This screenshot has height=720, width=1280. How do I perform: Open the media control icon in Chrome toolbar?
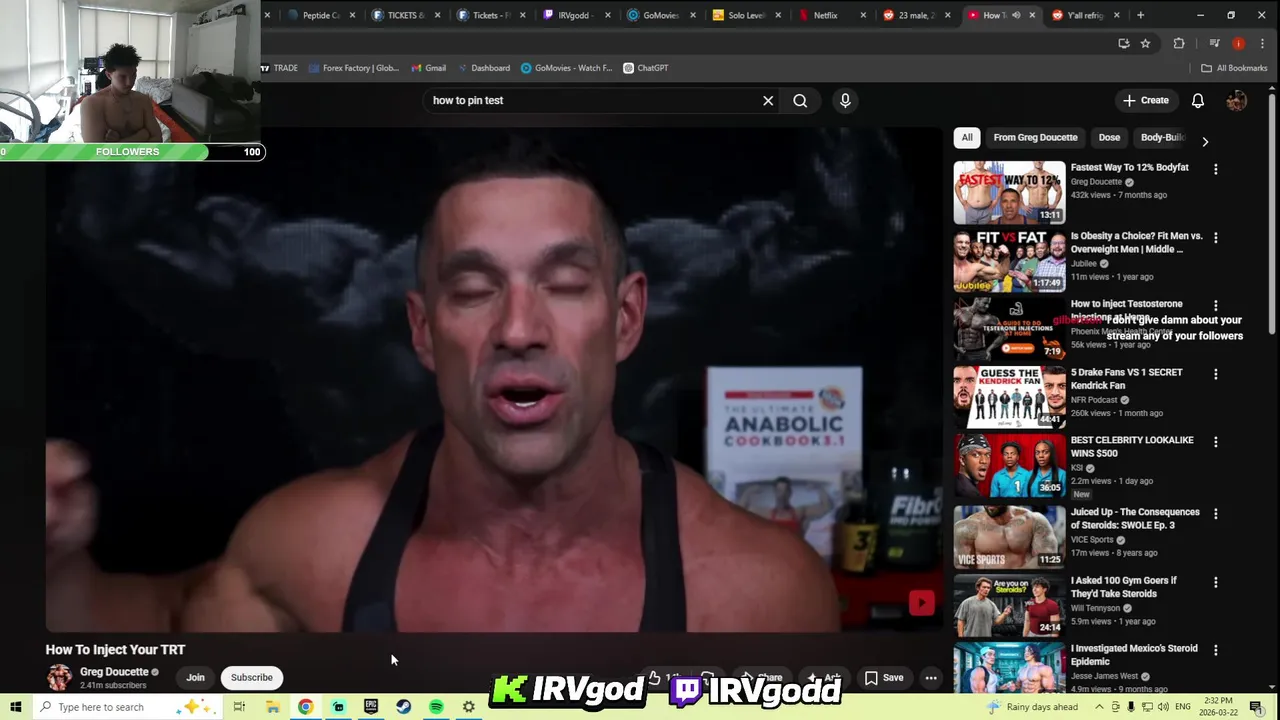[1214, 43]
